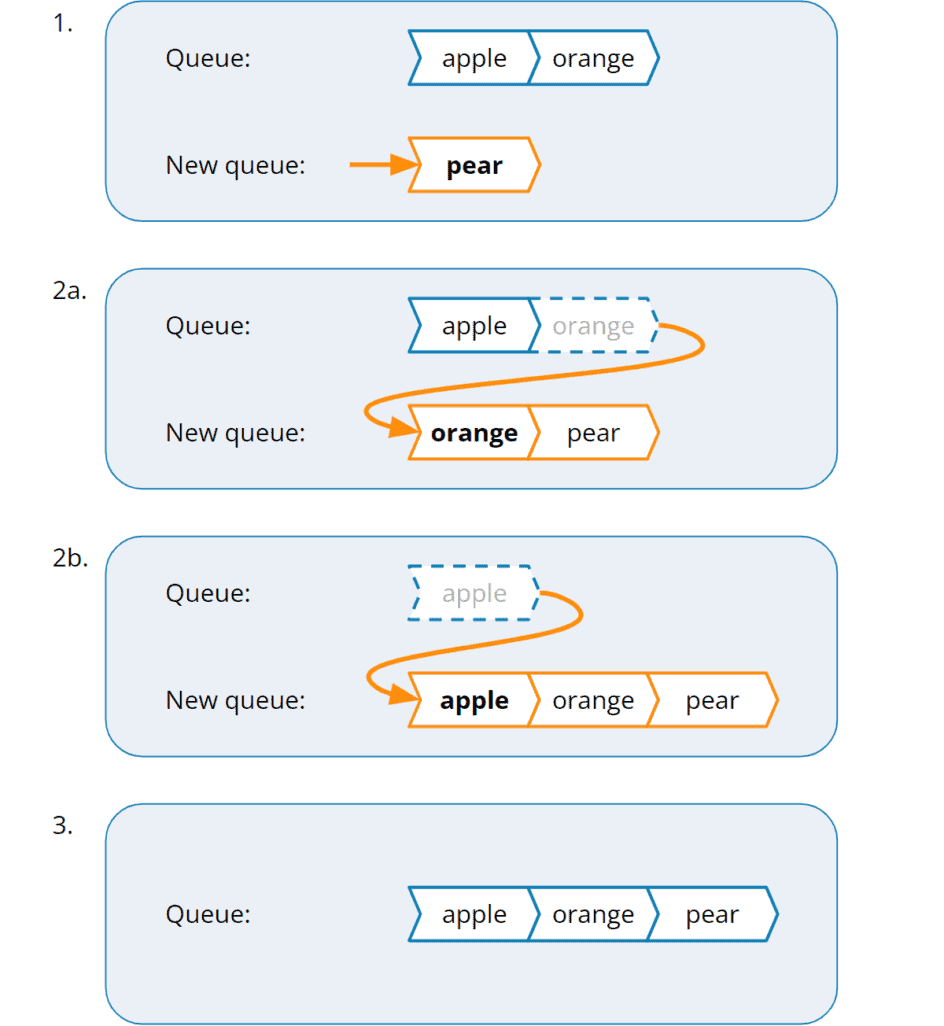Click the straight orange arrow pointing to pear
944x1026 pixels.
pos(382,165)
